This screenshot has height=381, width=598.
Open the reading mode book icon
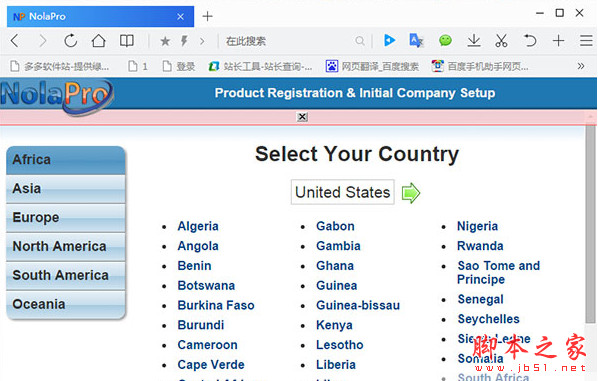127,40
